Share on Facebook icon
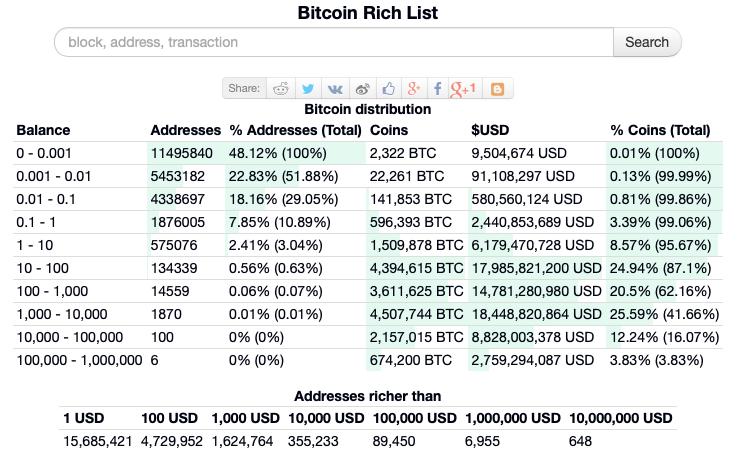The height and width of the screenshot is (462, 737). pyautogui.click(x=438, y=88)
